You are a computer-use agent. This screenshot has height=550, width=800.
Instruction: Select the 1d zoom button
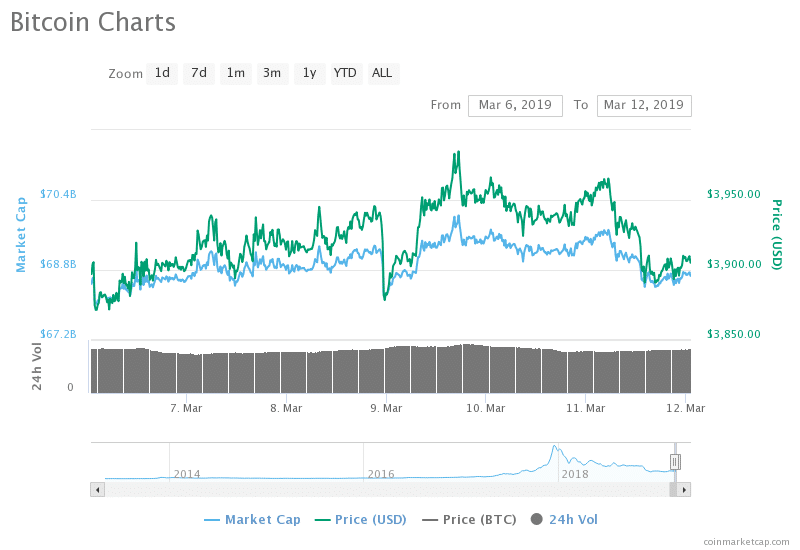[x=162, y=73]
